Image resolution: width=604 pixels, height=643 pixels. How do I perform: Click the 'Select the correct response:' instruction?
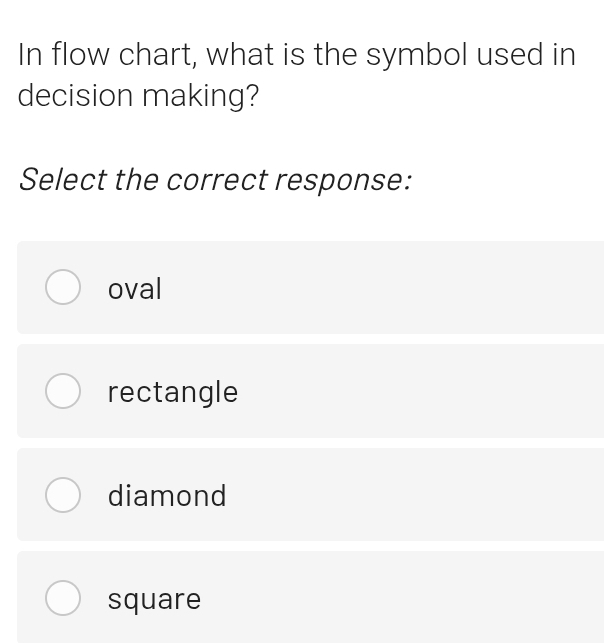tap(215, 180)
